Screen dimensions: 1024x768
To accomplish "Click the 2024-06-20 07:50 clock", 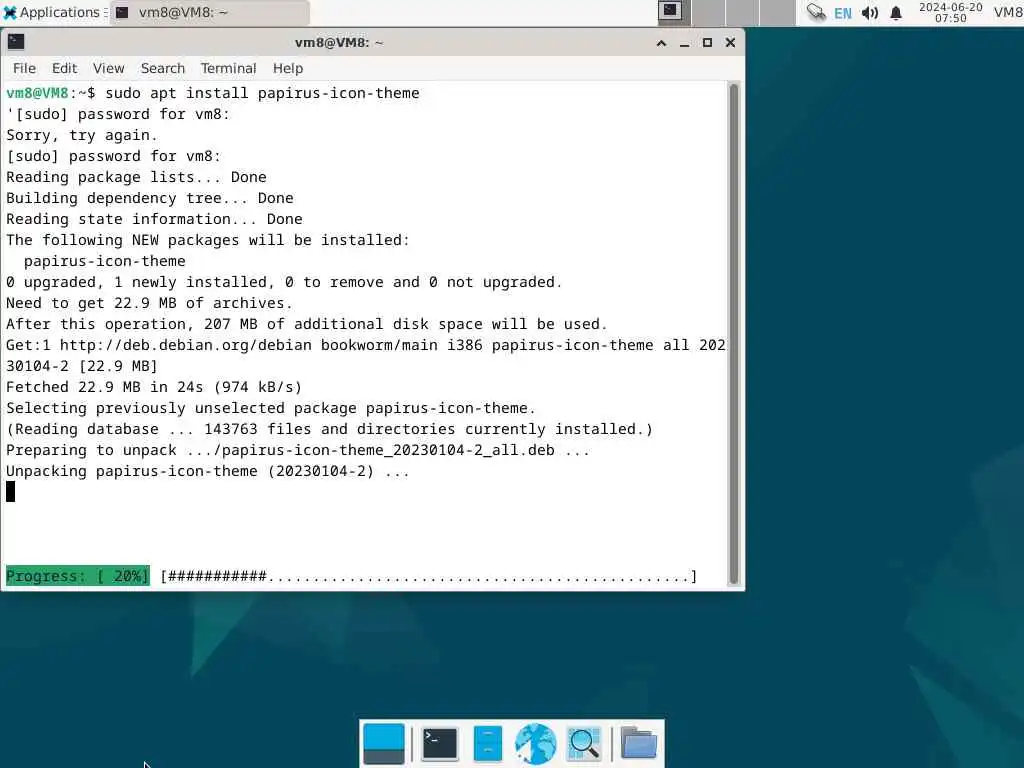I will (x=950, y=12).
